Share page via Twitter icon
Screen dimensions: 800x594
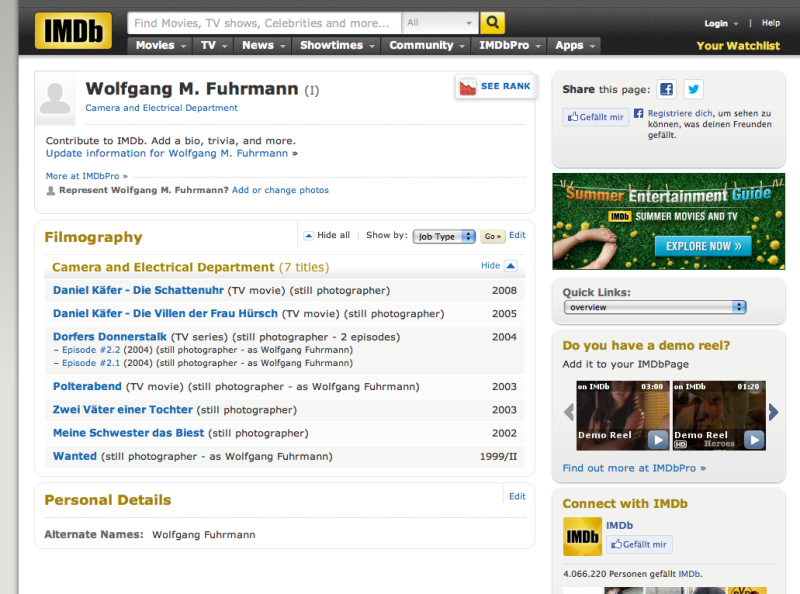(693, 89)
